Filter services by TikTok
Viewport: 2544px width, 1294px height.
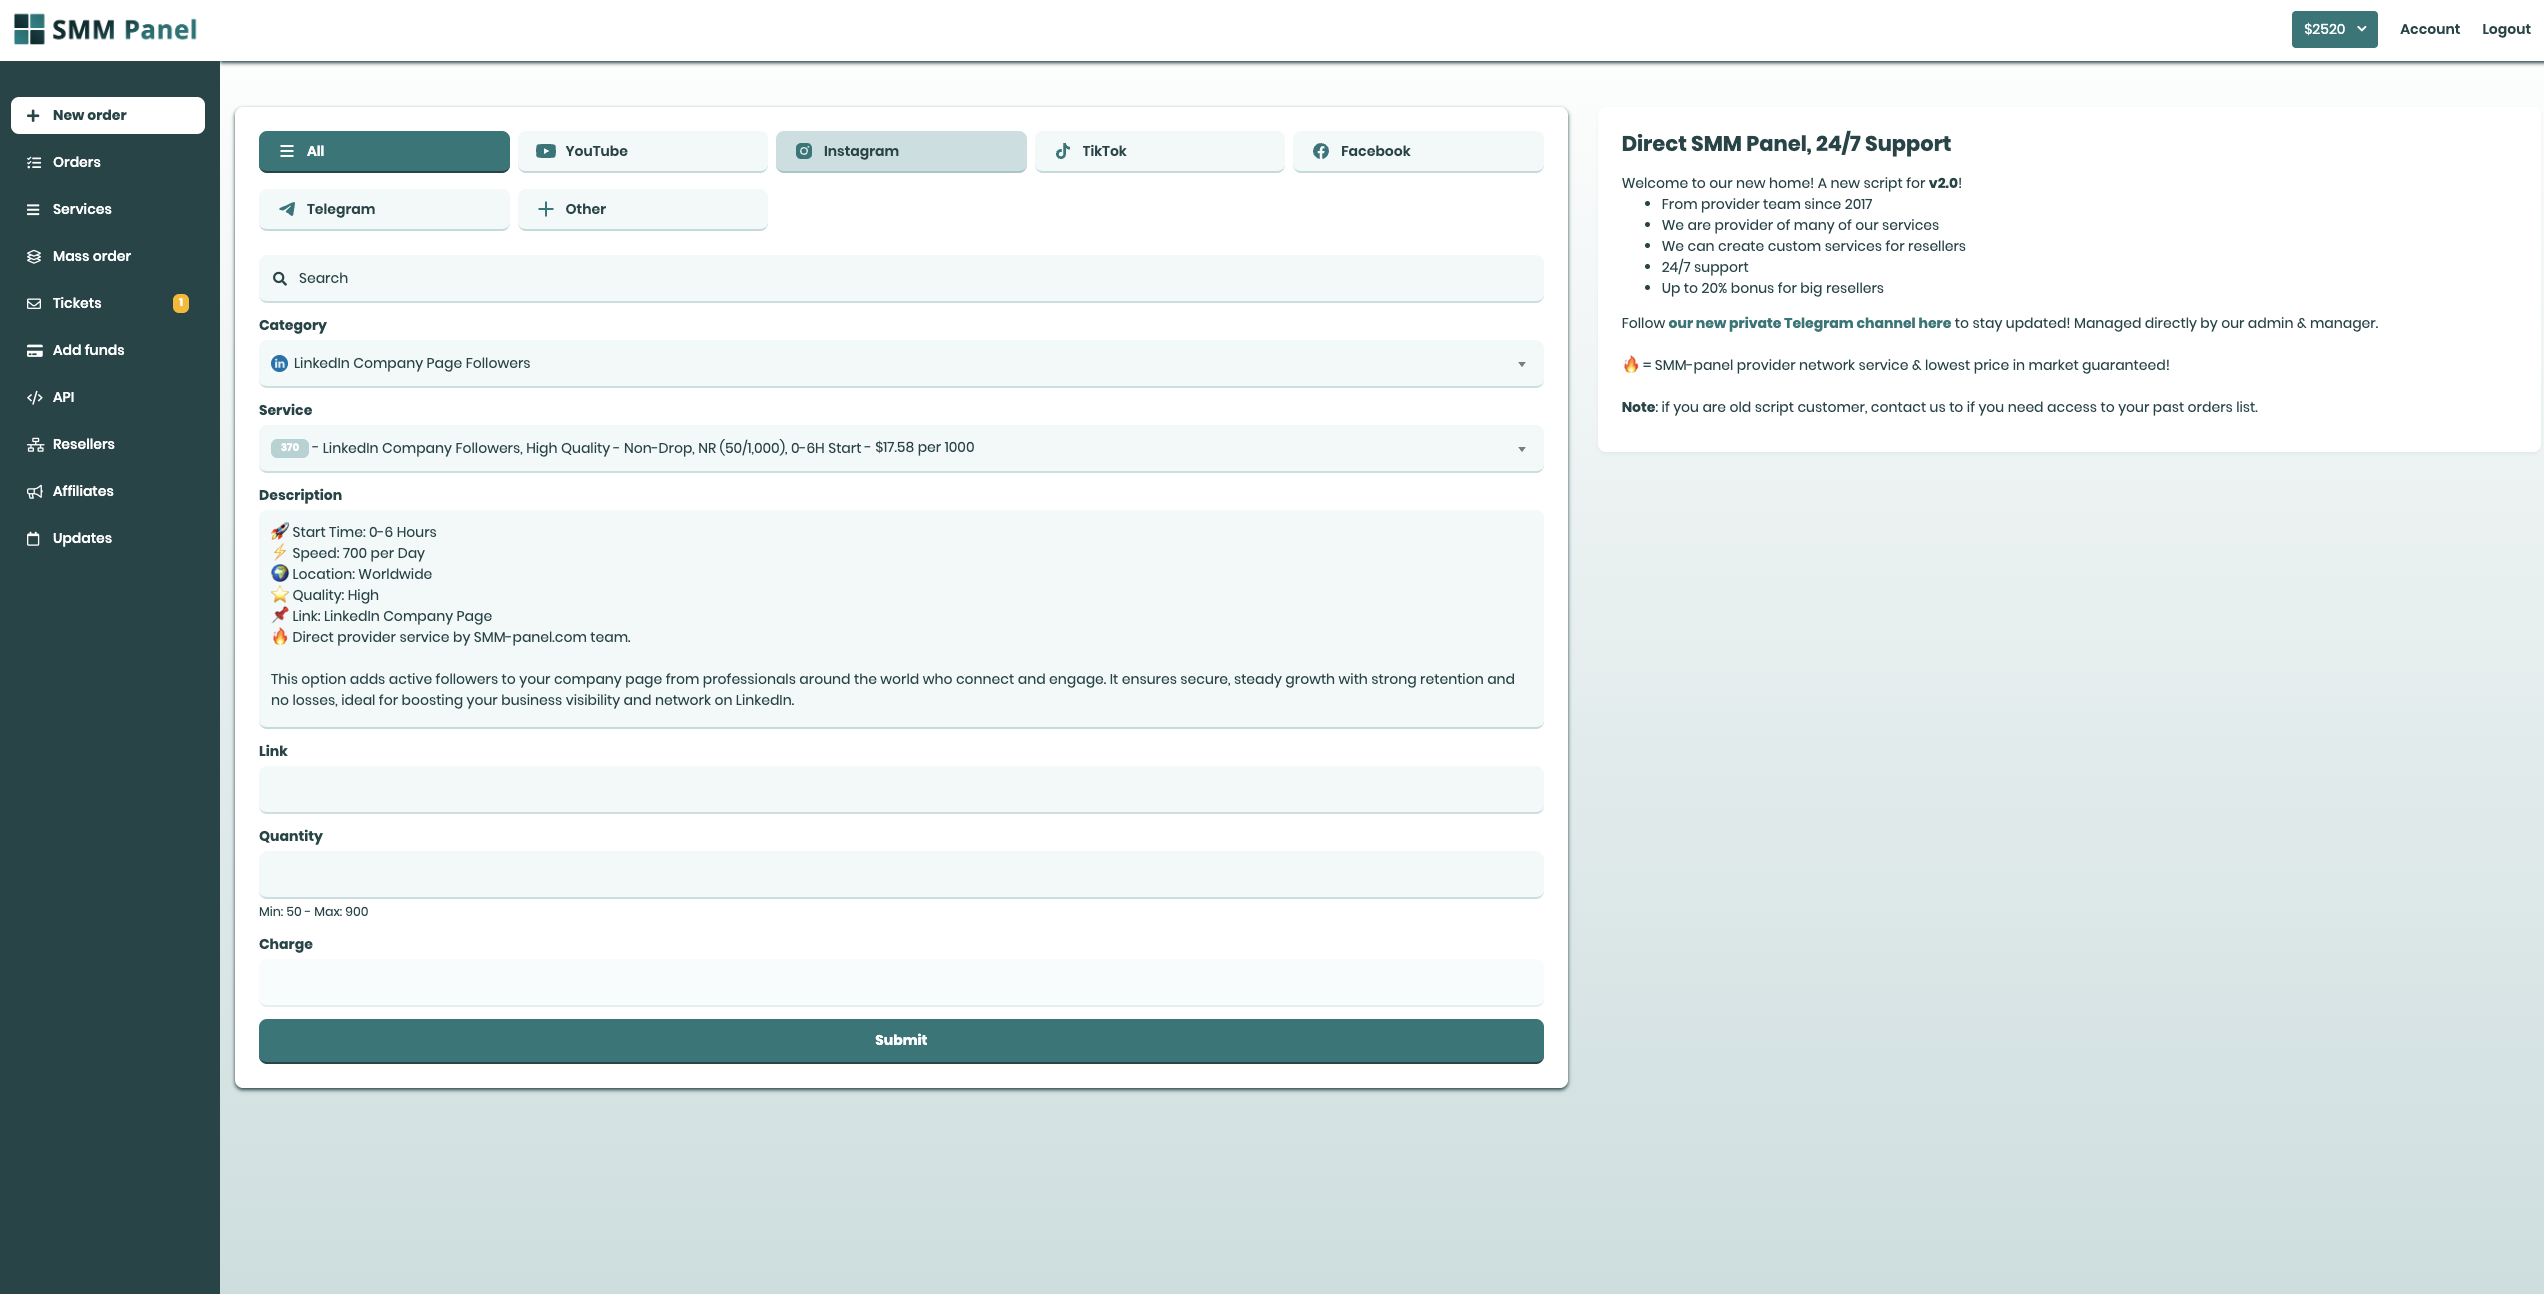click(x=1160, y=151)
